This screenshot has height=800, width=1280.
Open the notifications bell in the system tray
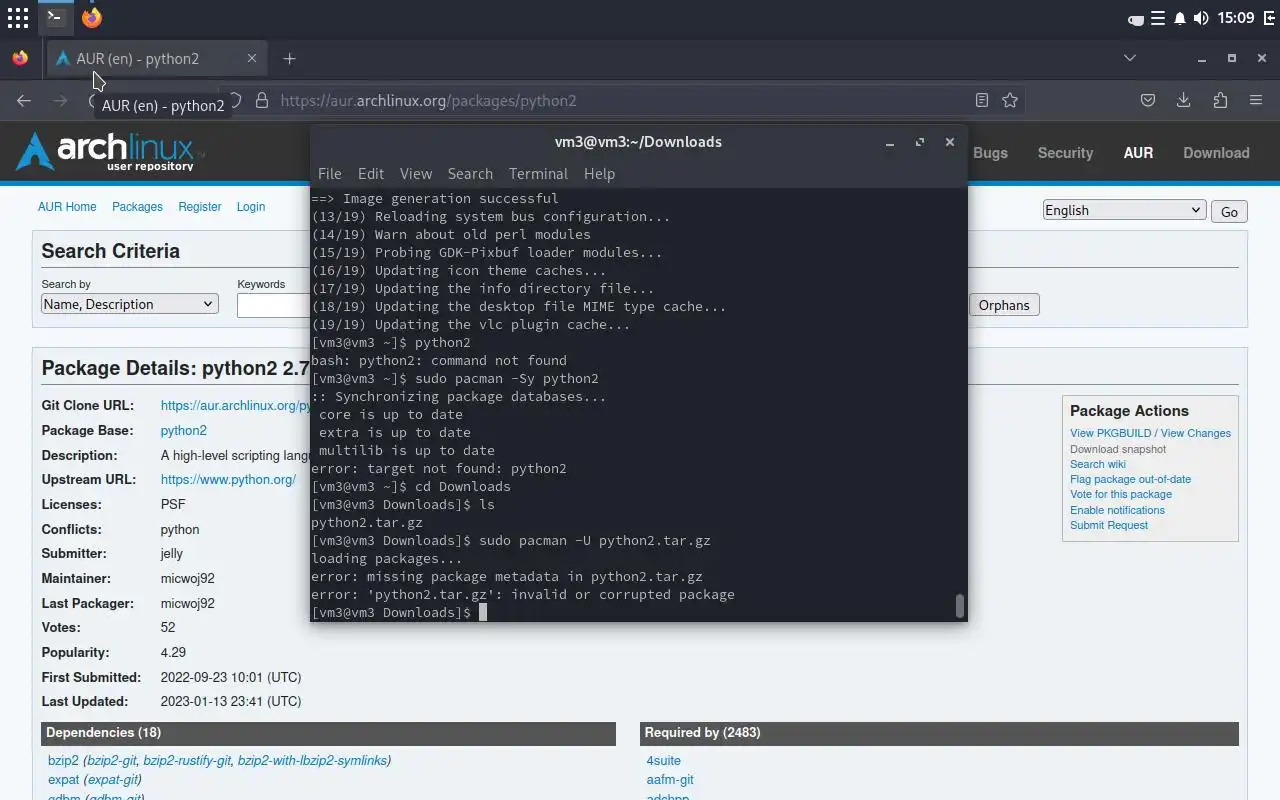[1180, 18]
